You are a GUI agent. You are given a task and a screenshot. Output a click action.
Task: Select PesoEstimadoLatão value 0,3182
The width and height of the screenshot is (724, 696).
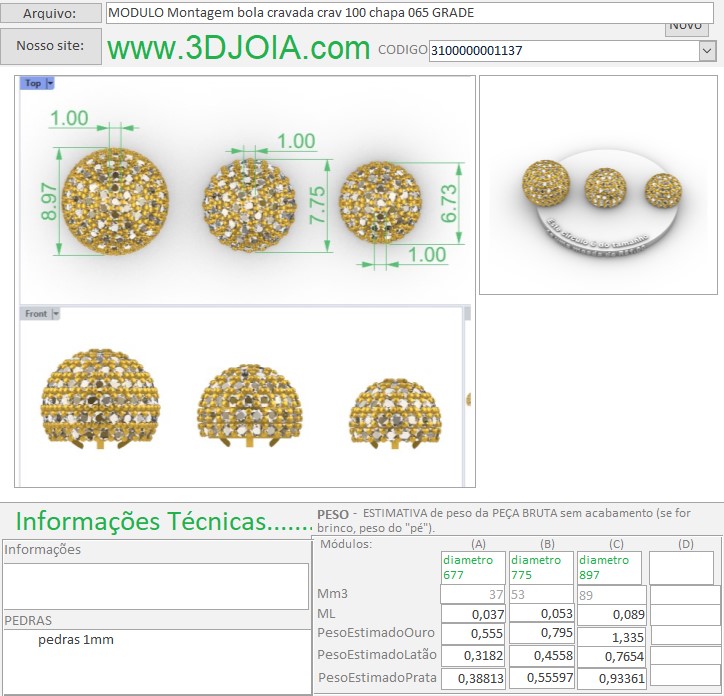tap(473, 656)
